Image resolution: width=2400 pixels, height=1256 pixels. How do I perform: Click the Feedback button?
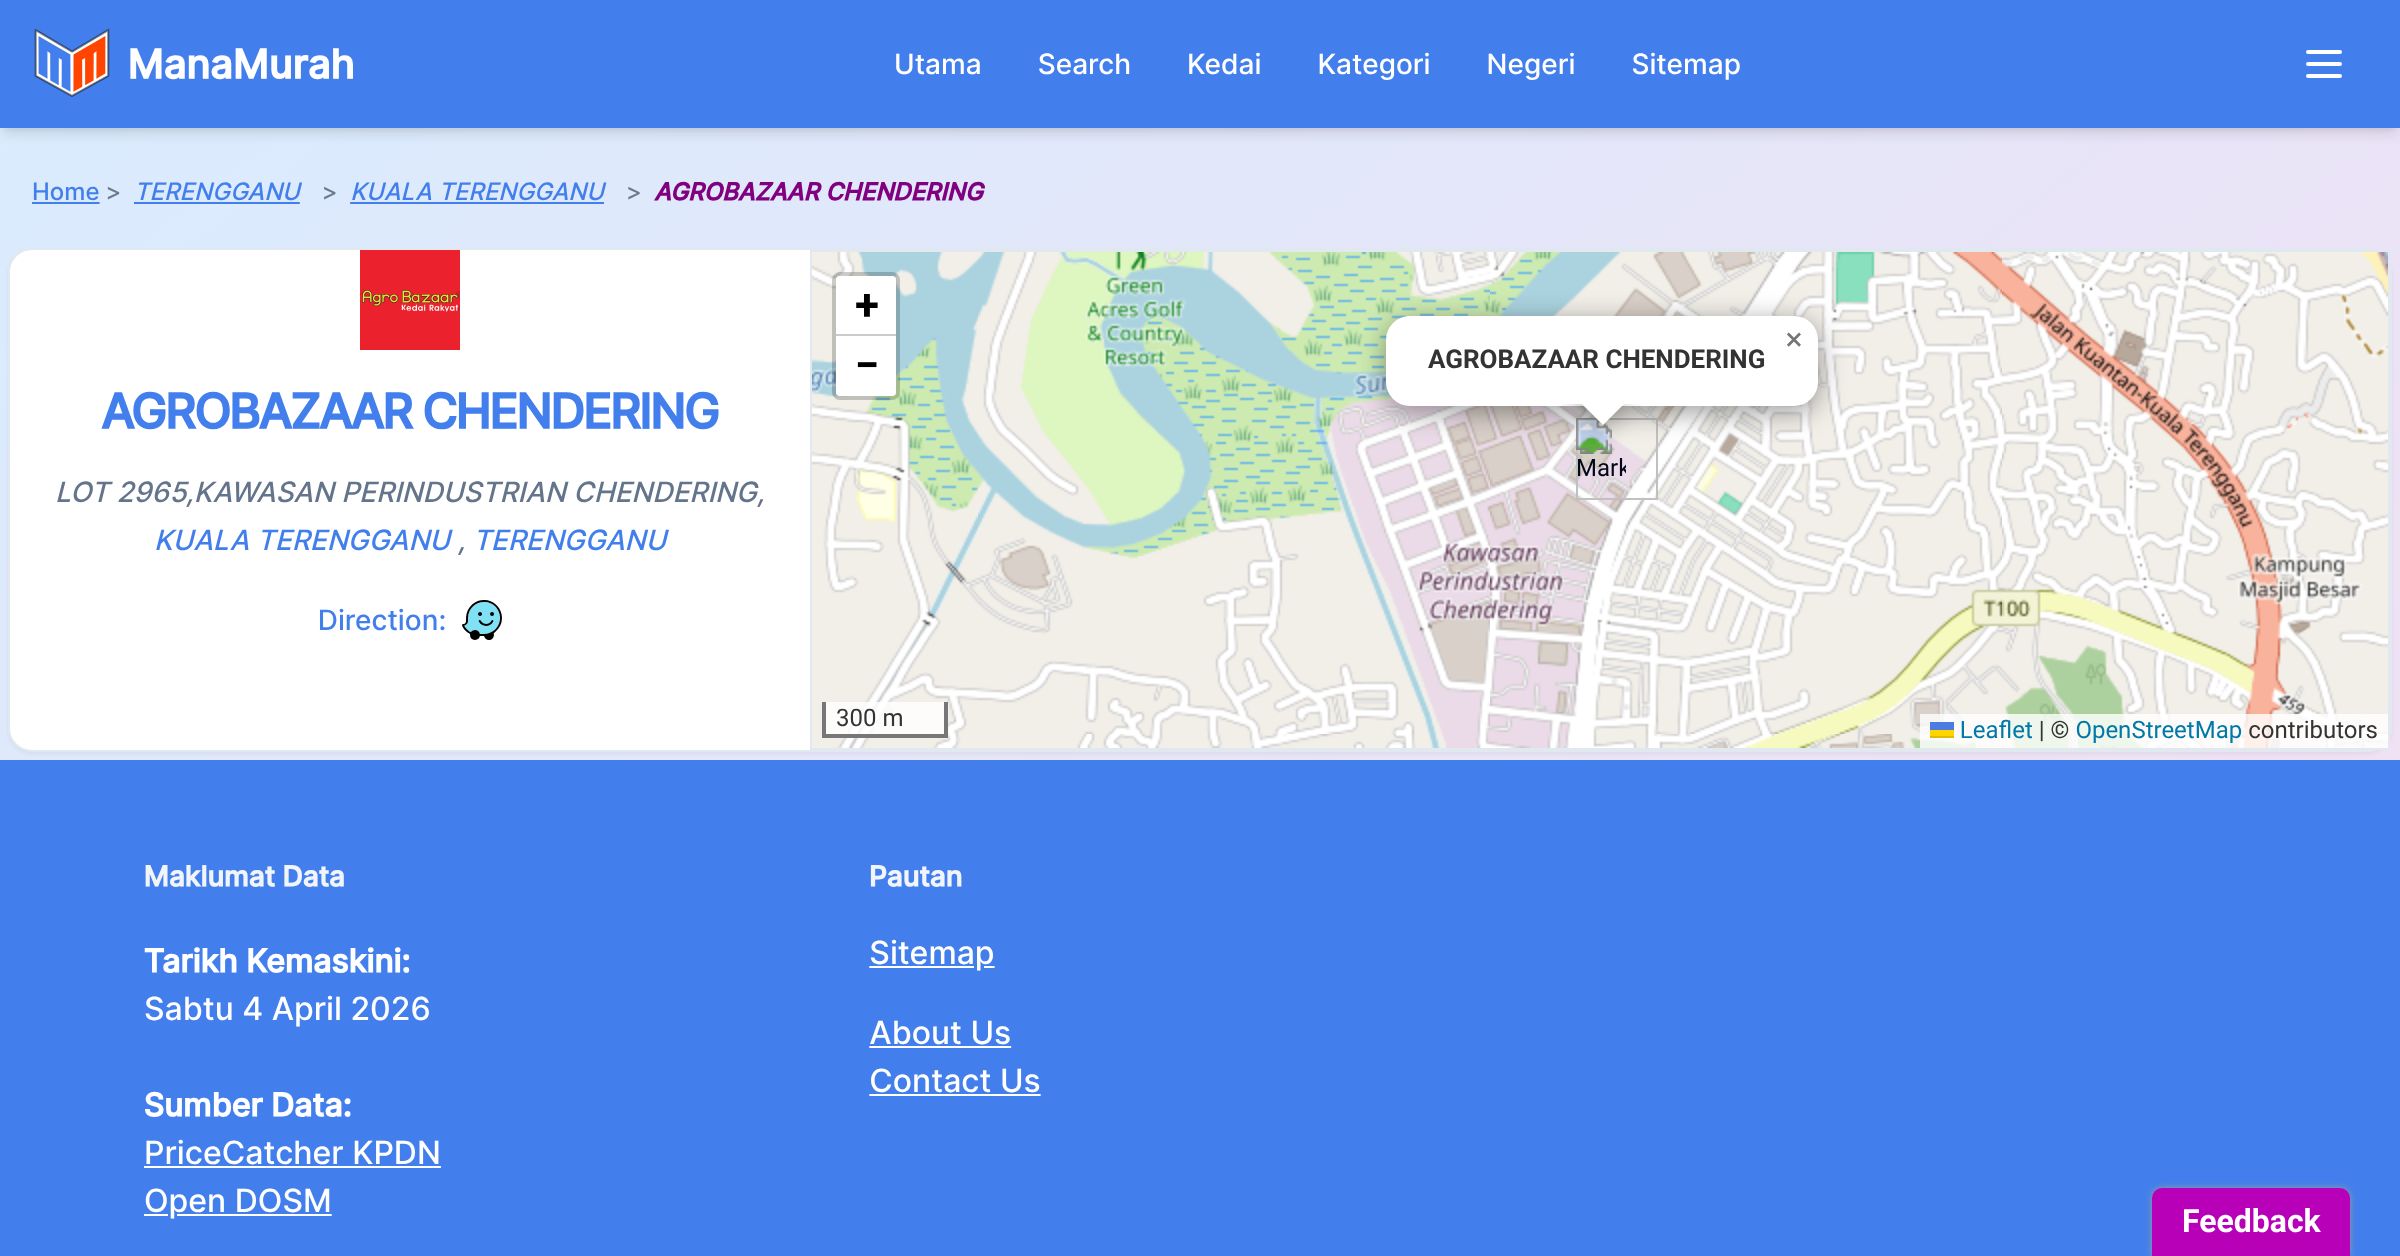[x=2250, y=1220]
